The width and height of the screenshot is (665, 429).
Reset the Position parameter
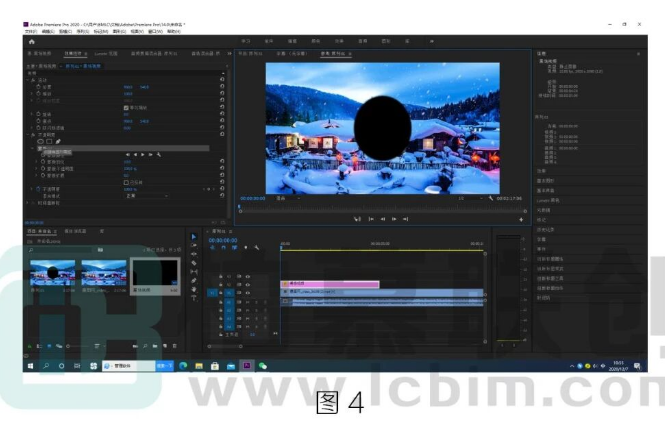[x=222, y=86]
